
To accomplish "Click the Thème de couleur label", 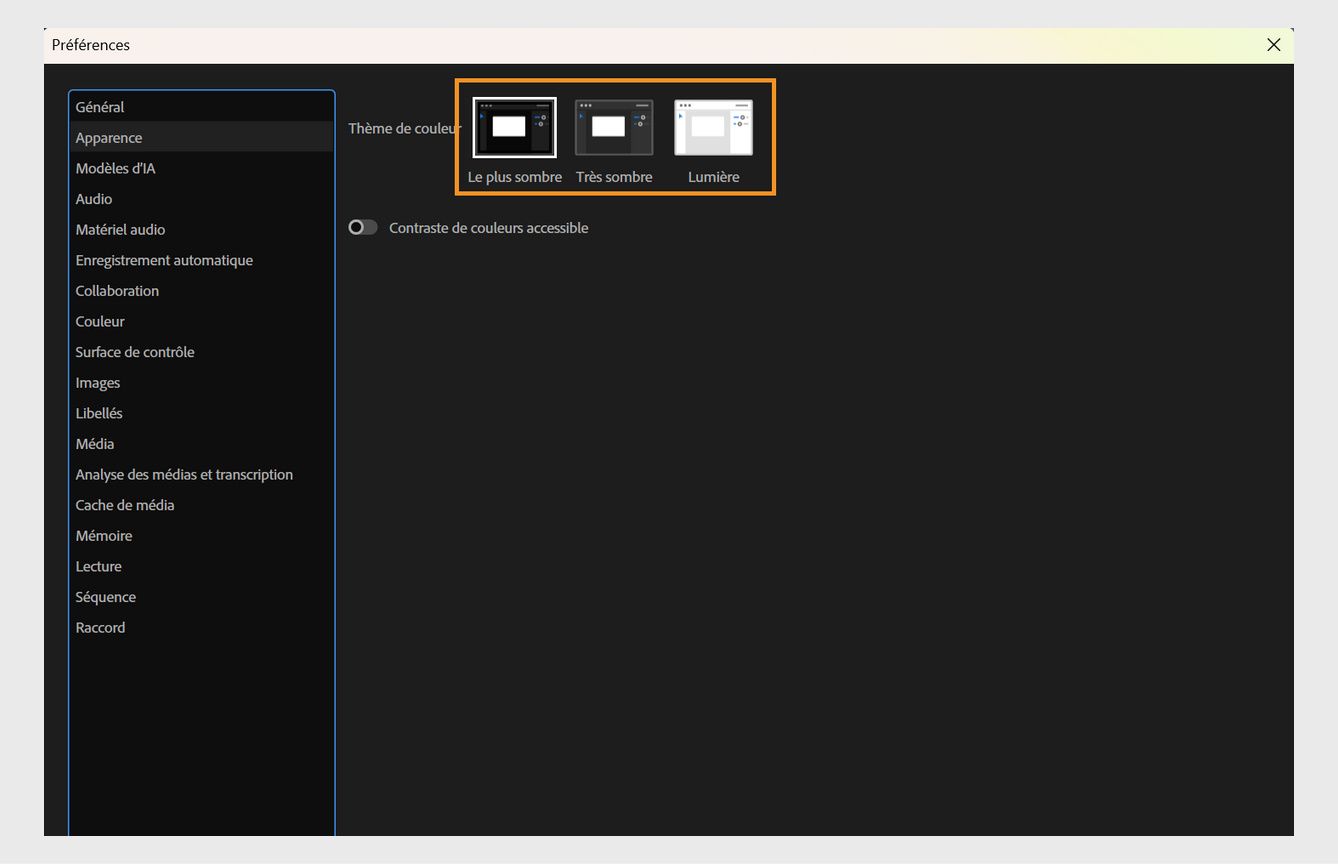I will coord(405,128).
